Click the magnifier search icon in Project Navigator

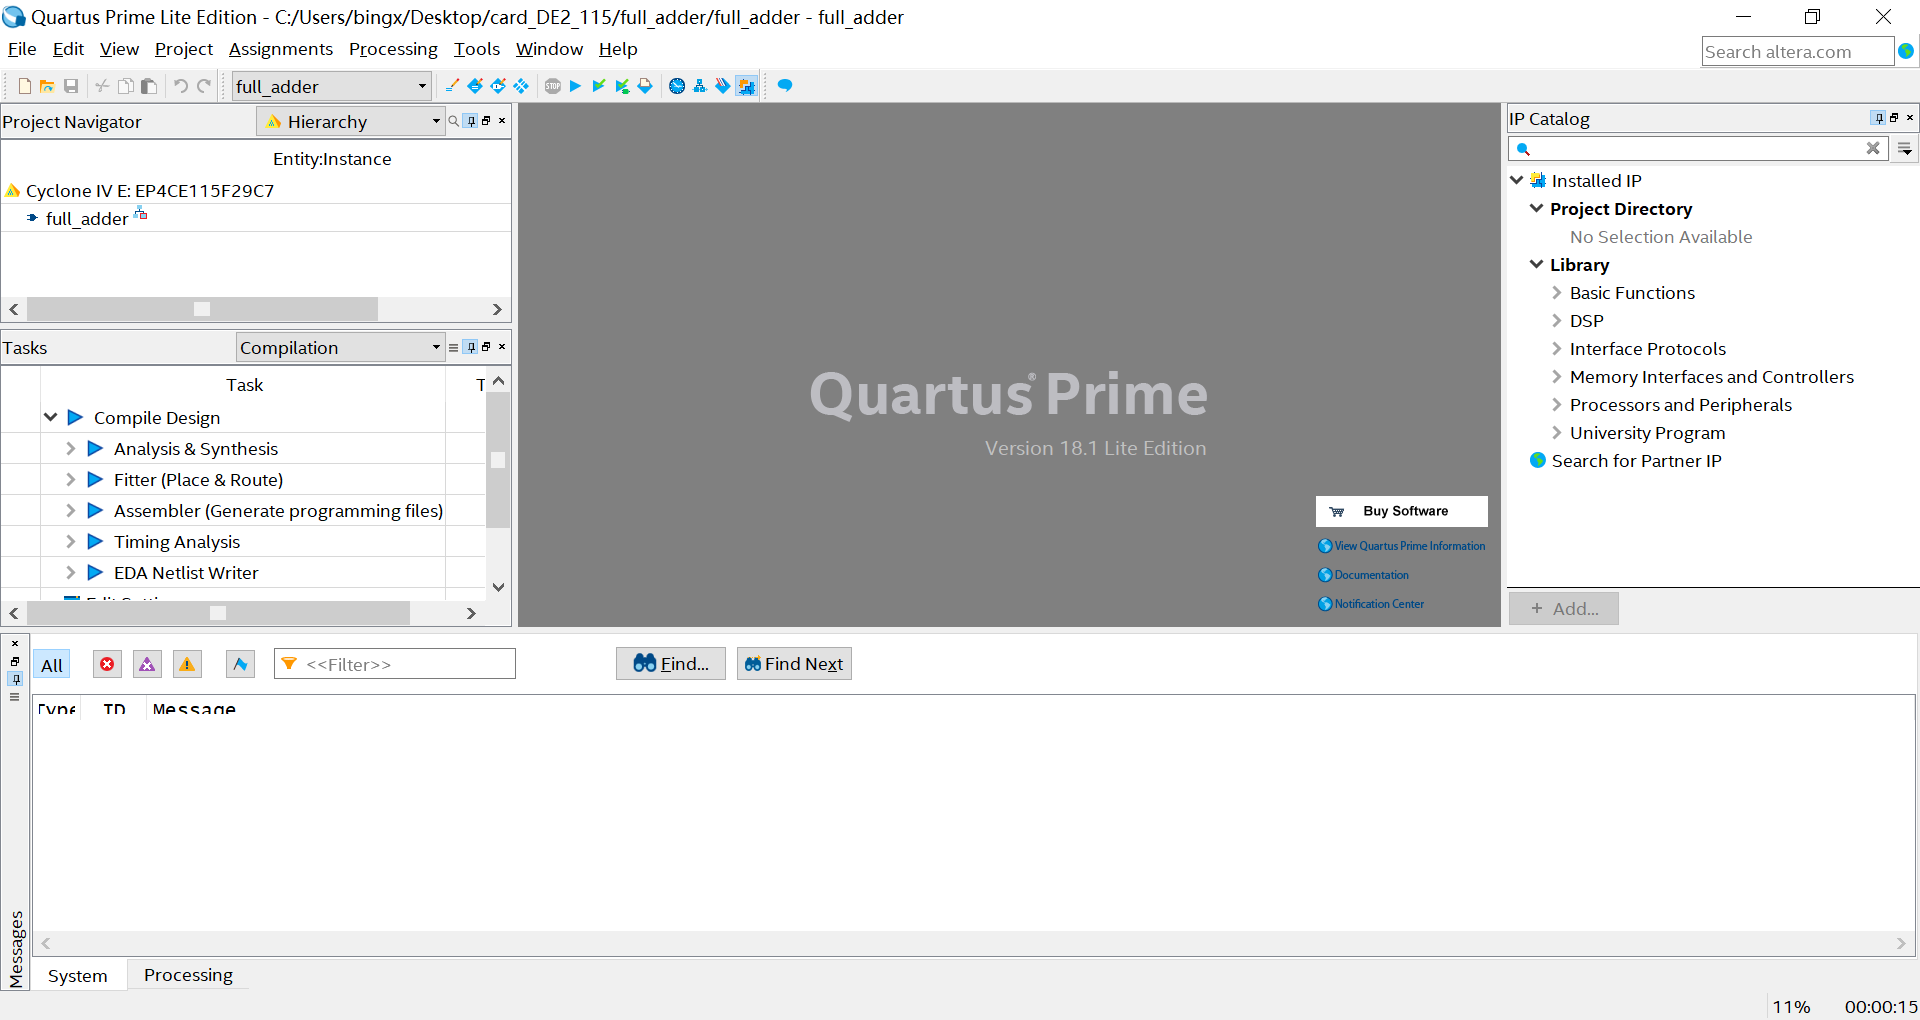454,121
